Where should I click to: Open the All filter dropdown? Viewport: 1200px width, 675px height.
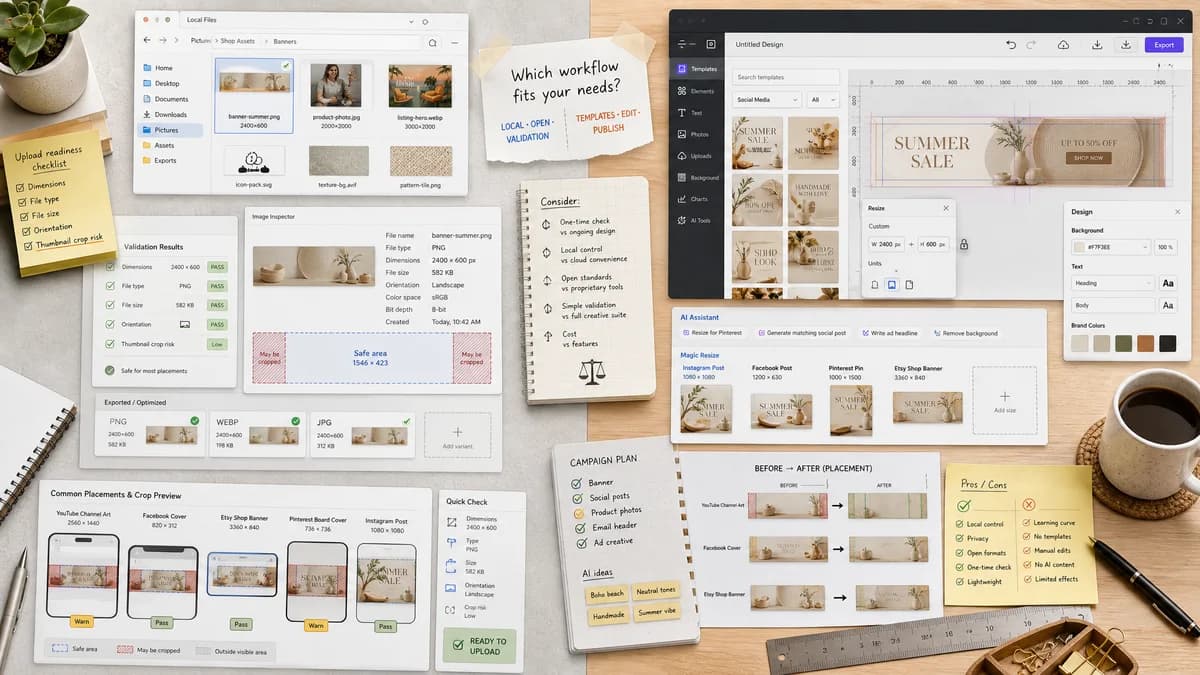[x=823, y=100]
